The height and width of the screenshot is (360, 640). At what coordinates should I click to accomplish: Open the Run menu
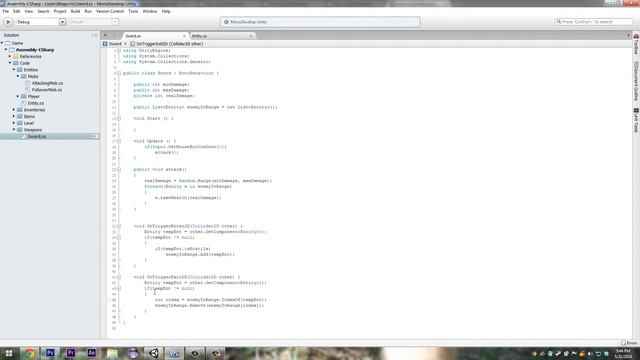click(88, 11)
